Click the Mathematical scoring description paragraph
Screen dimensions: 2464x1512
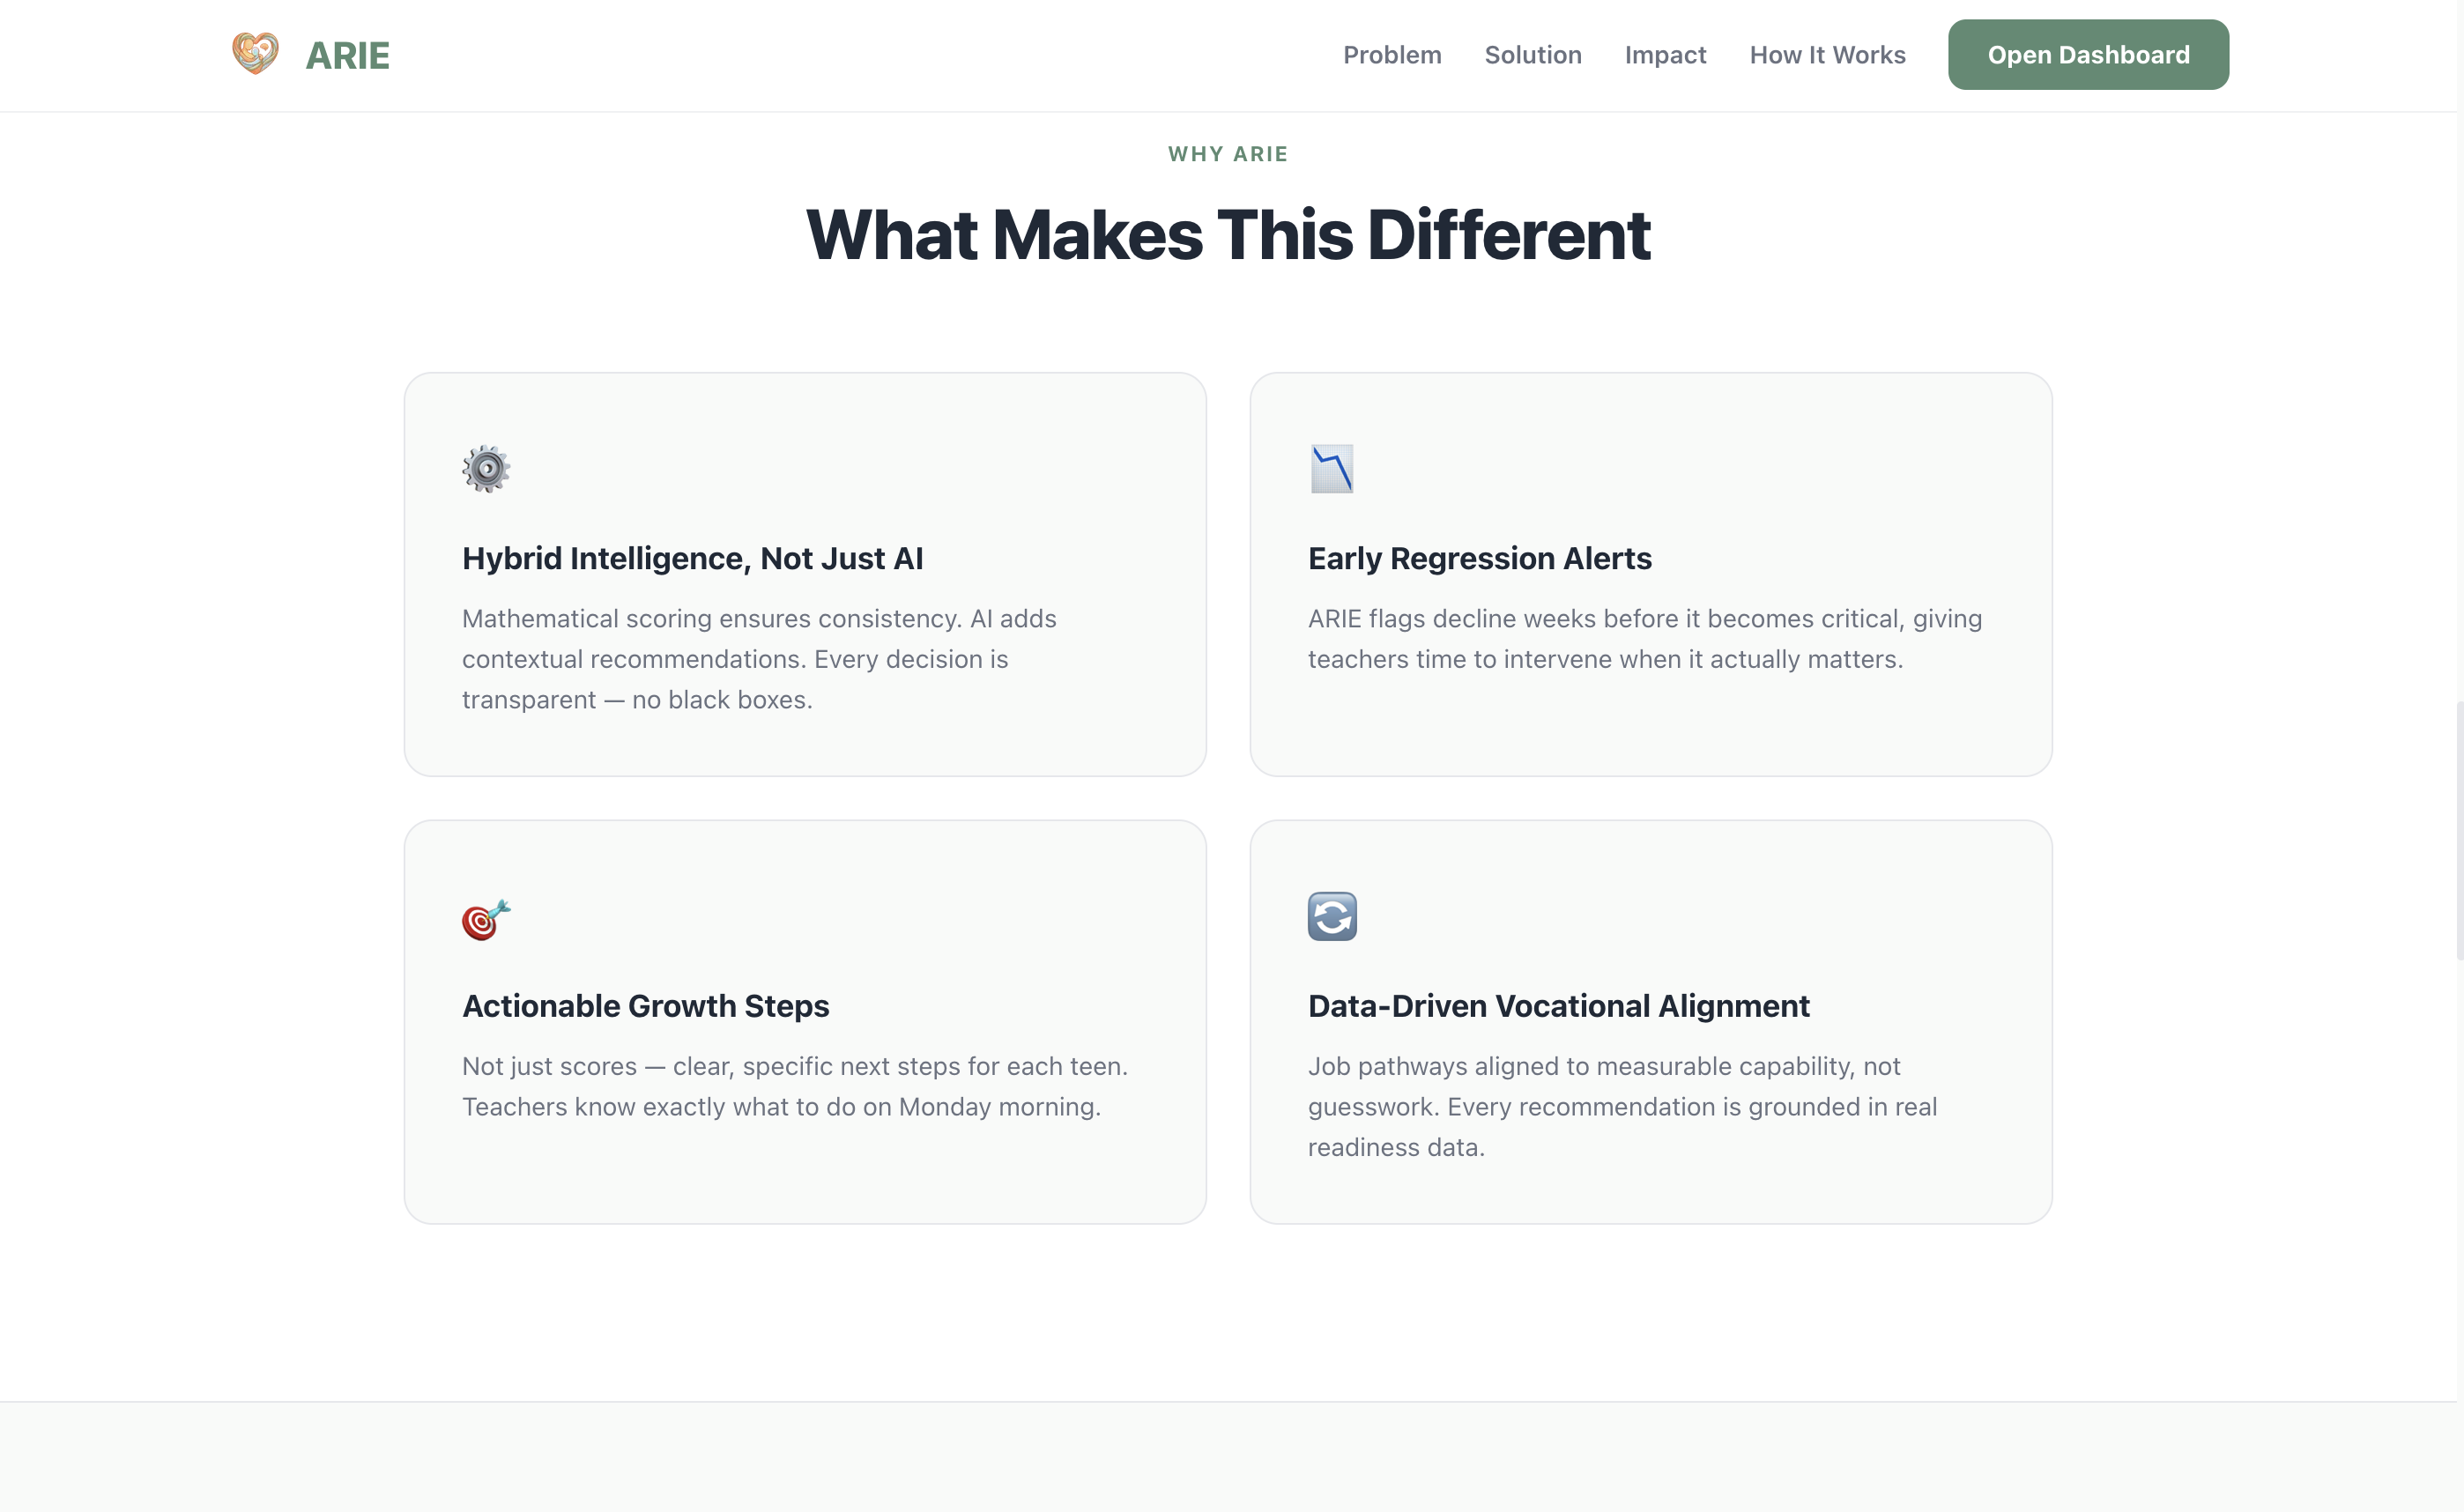coord(759,659)
